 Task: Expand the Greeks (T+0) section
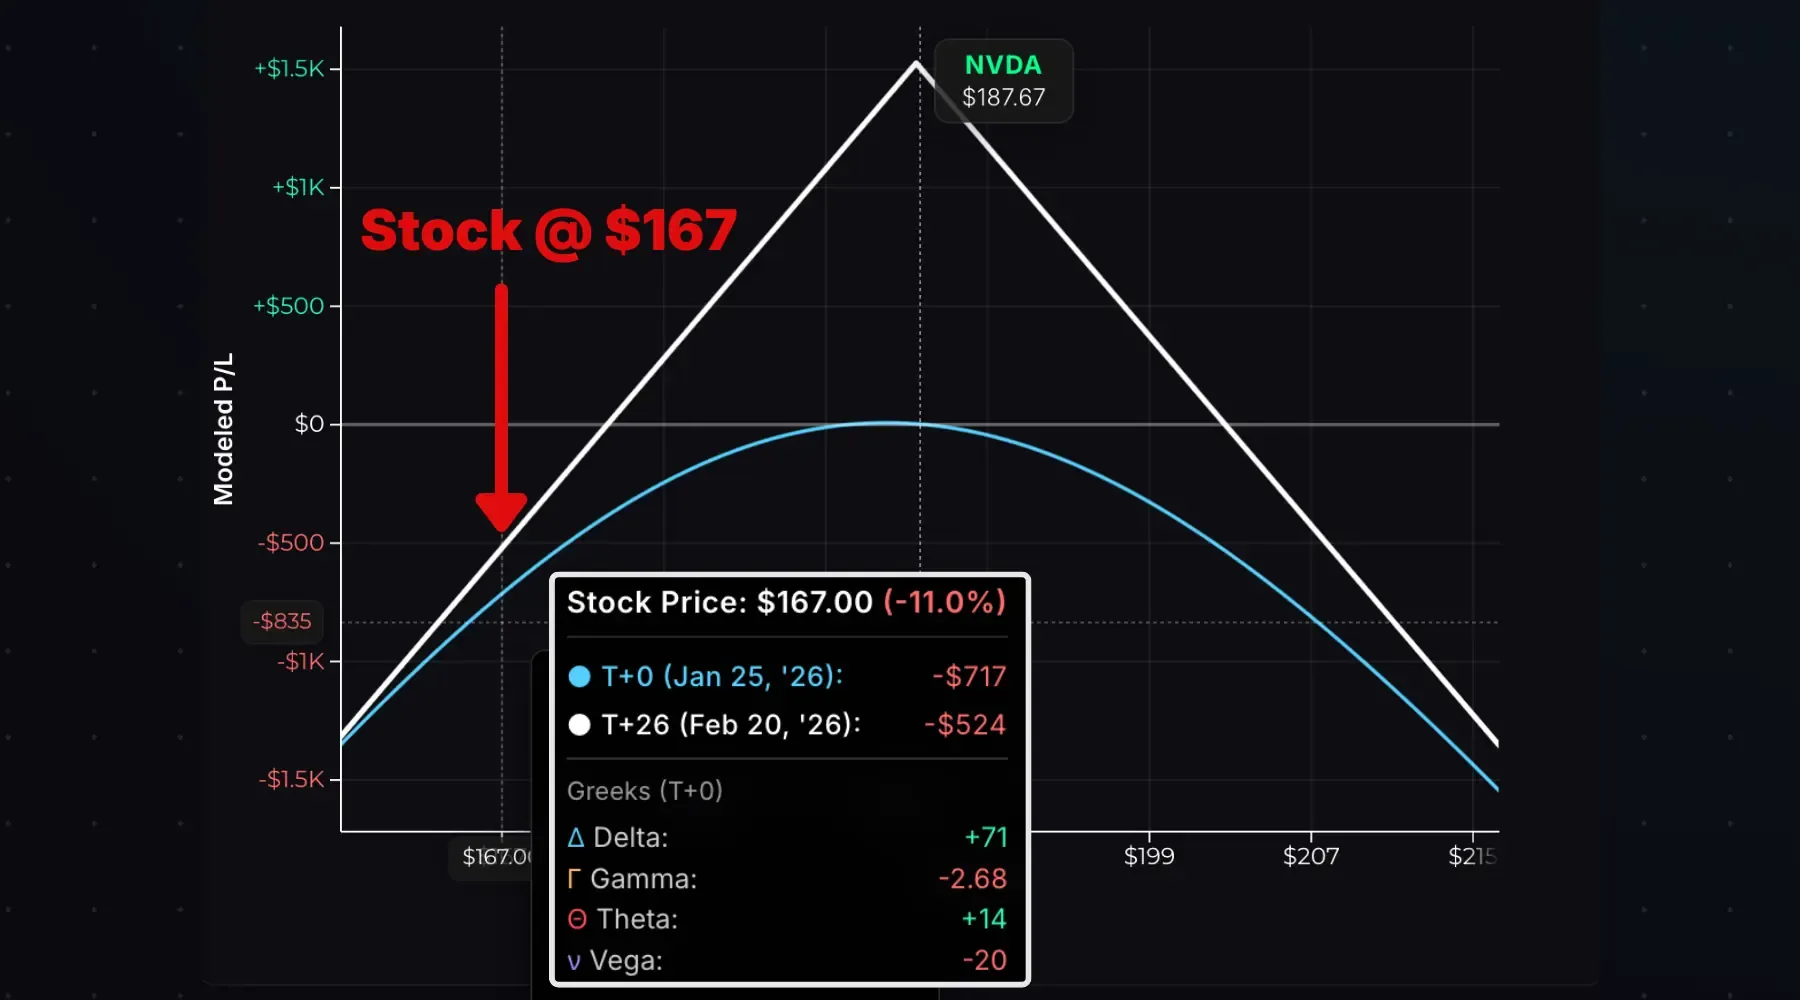click(x=645, y=790)
